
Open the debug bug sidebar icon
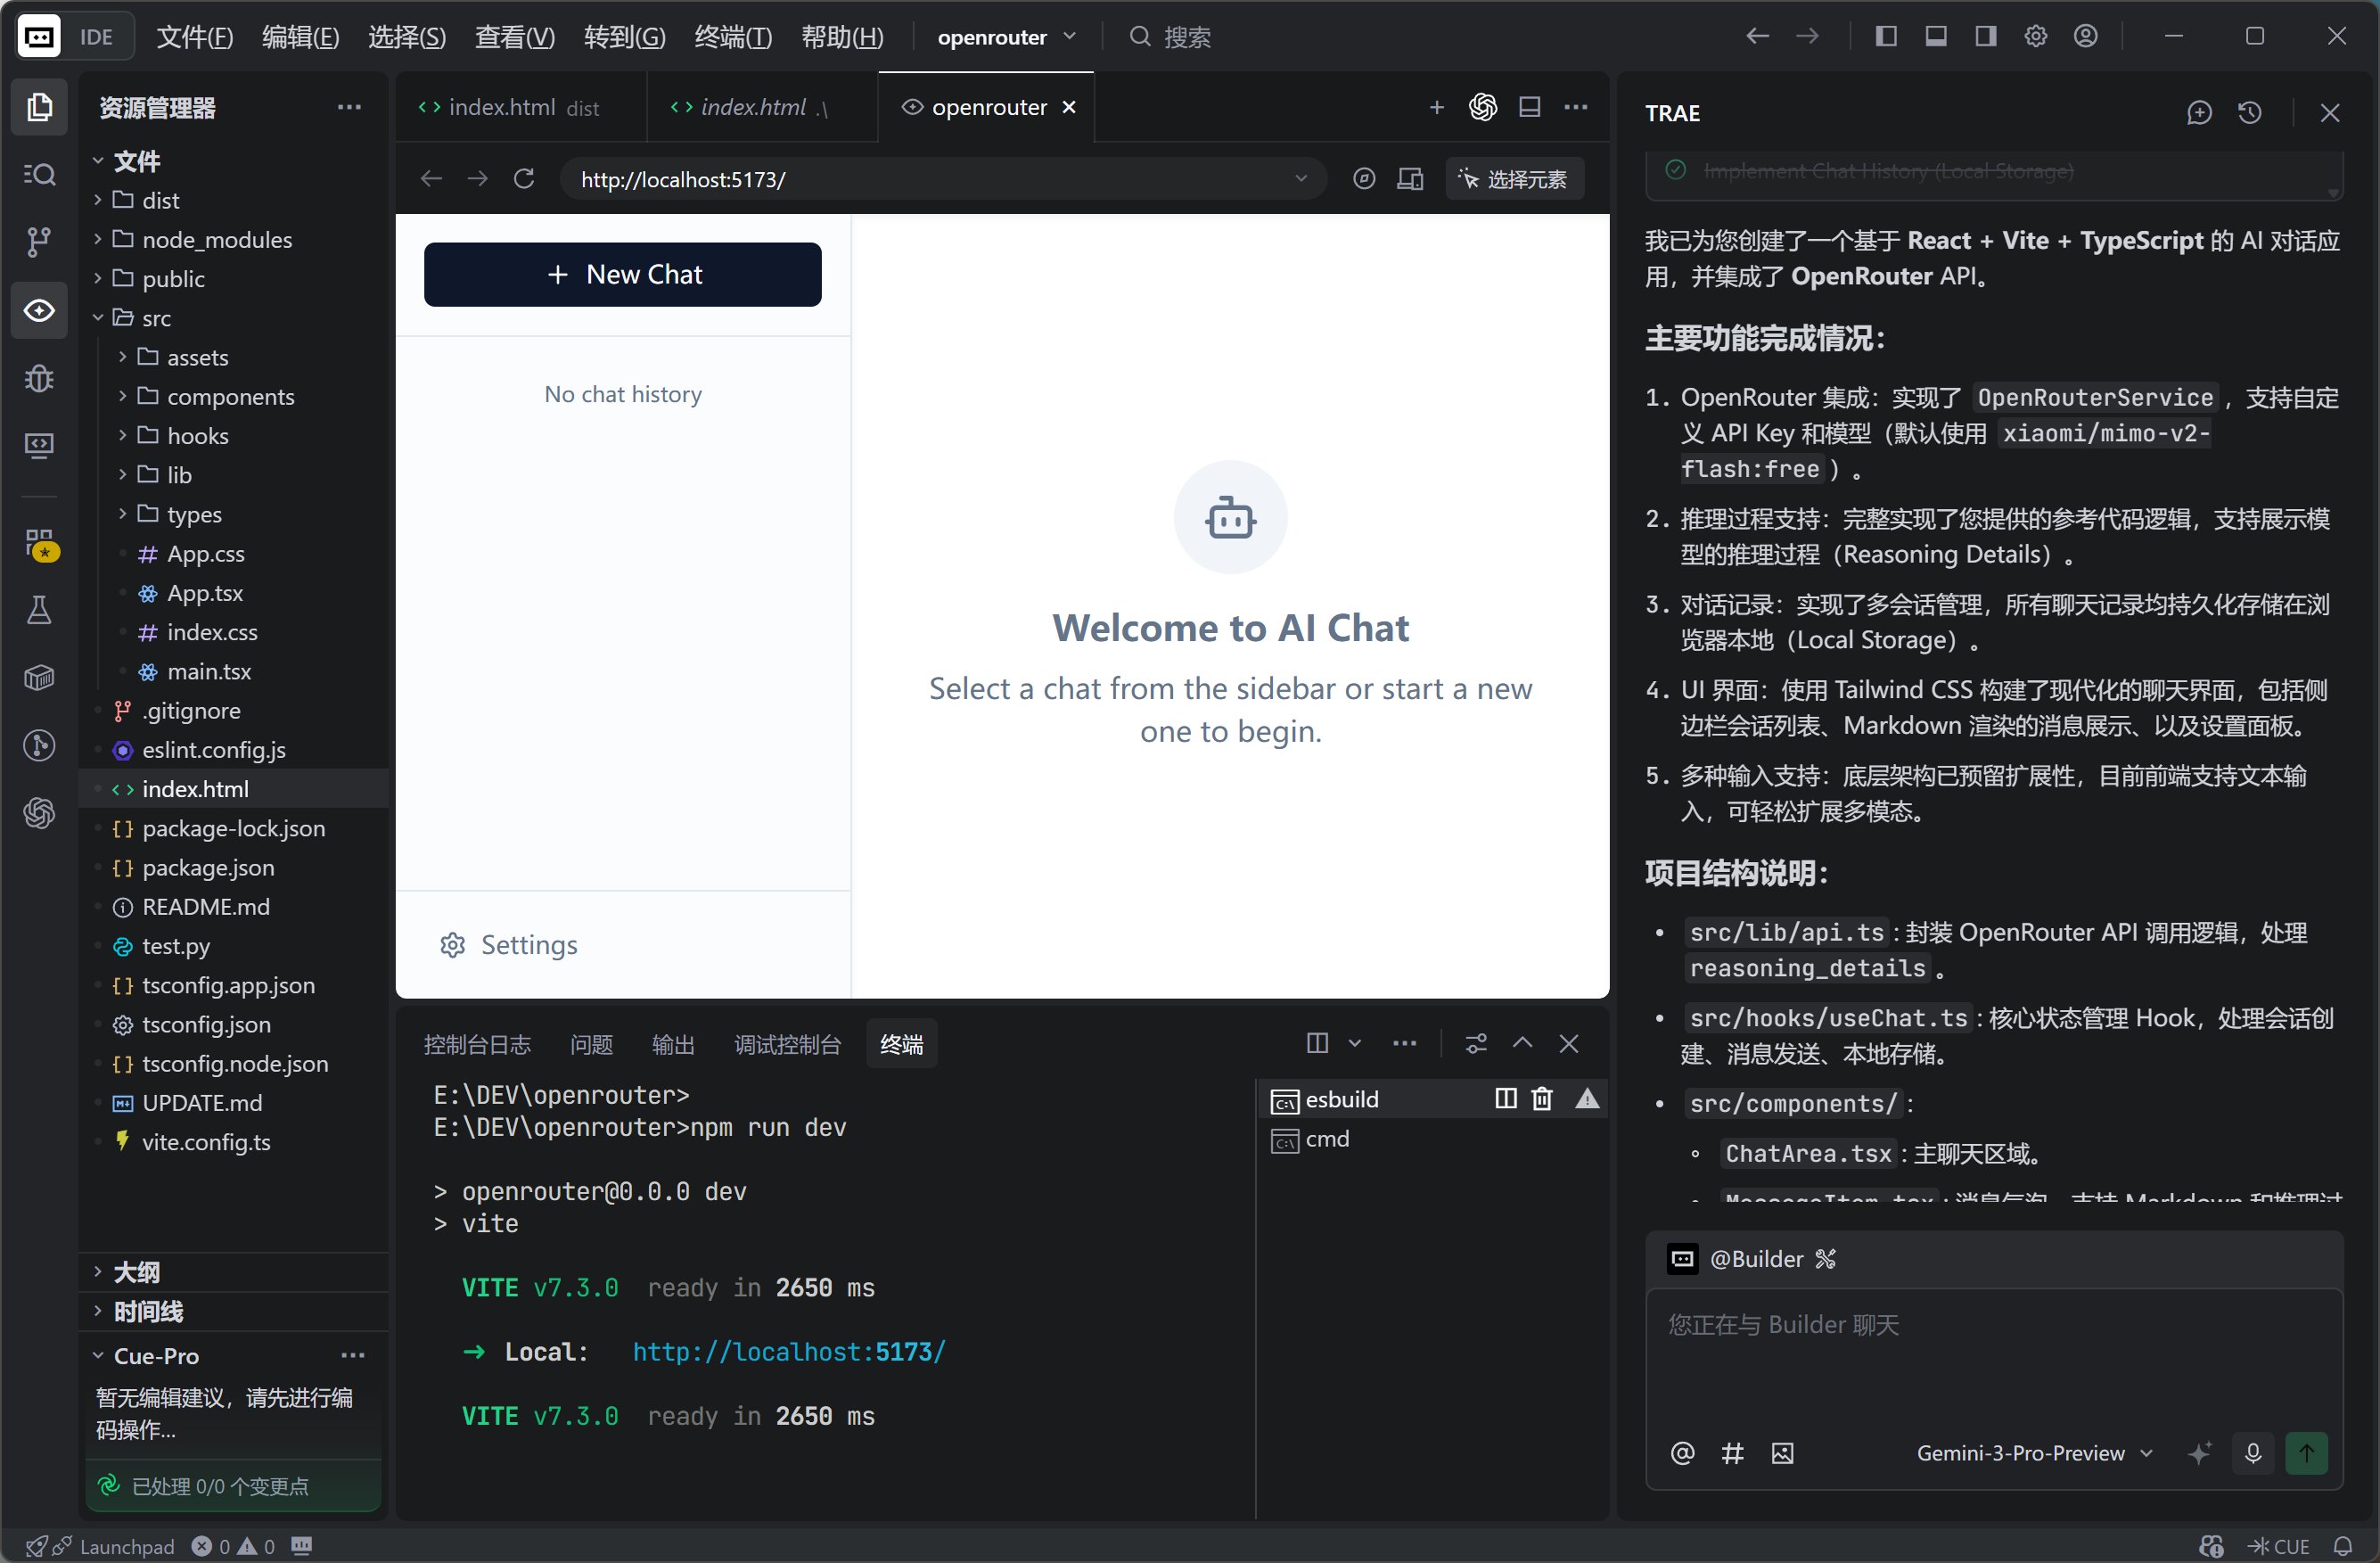39,378
